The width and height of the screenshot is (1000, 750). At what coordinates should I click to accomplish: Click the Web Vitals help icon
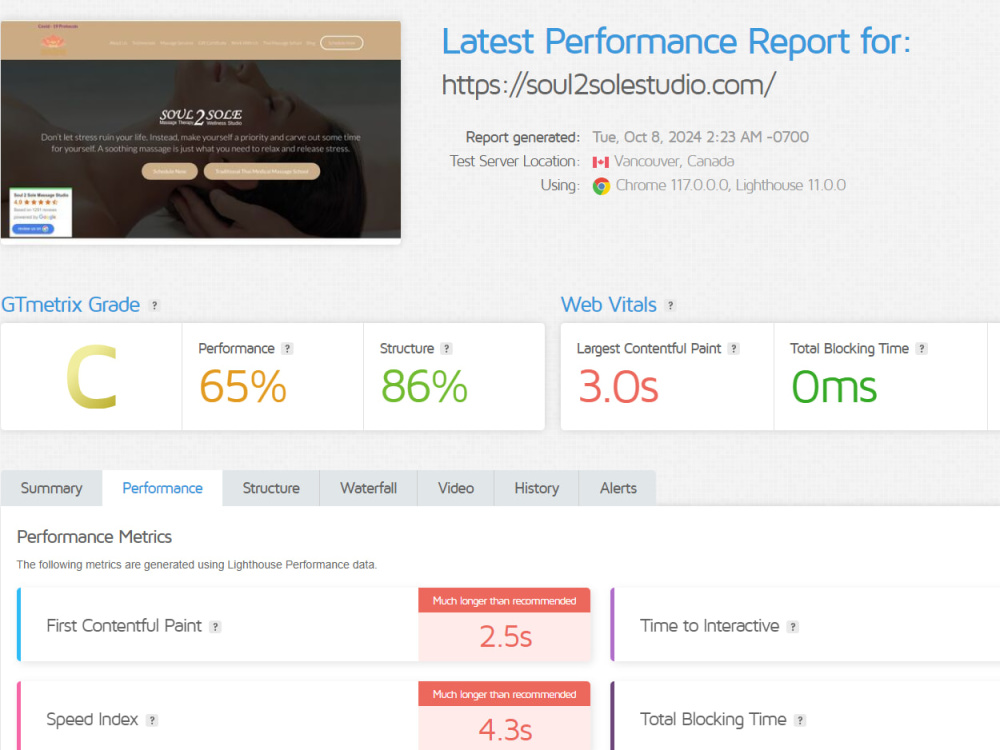coord(670,305)
